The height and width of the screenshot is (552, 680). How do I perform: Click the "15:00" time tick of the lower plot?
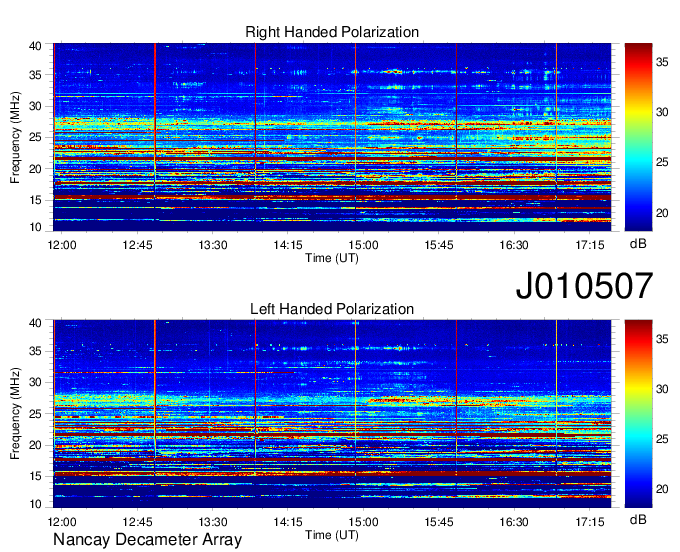[x=363, y=522]
